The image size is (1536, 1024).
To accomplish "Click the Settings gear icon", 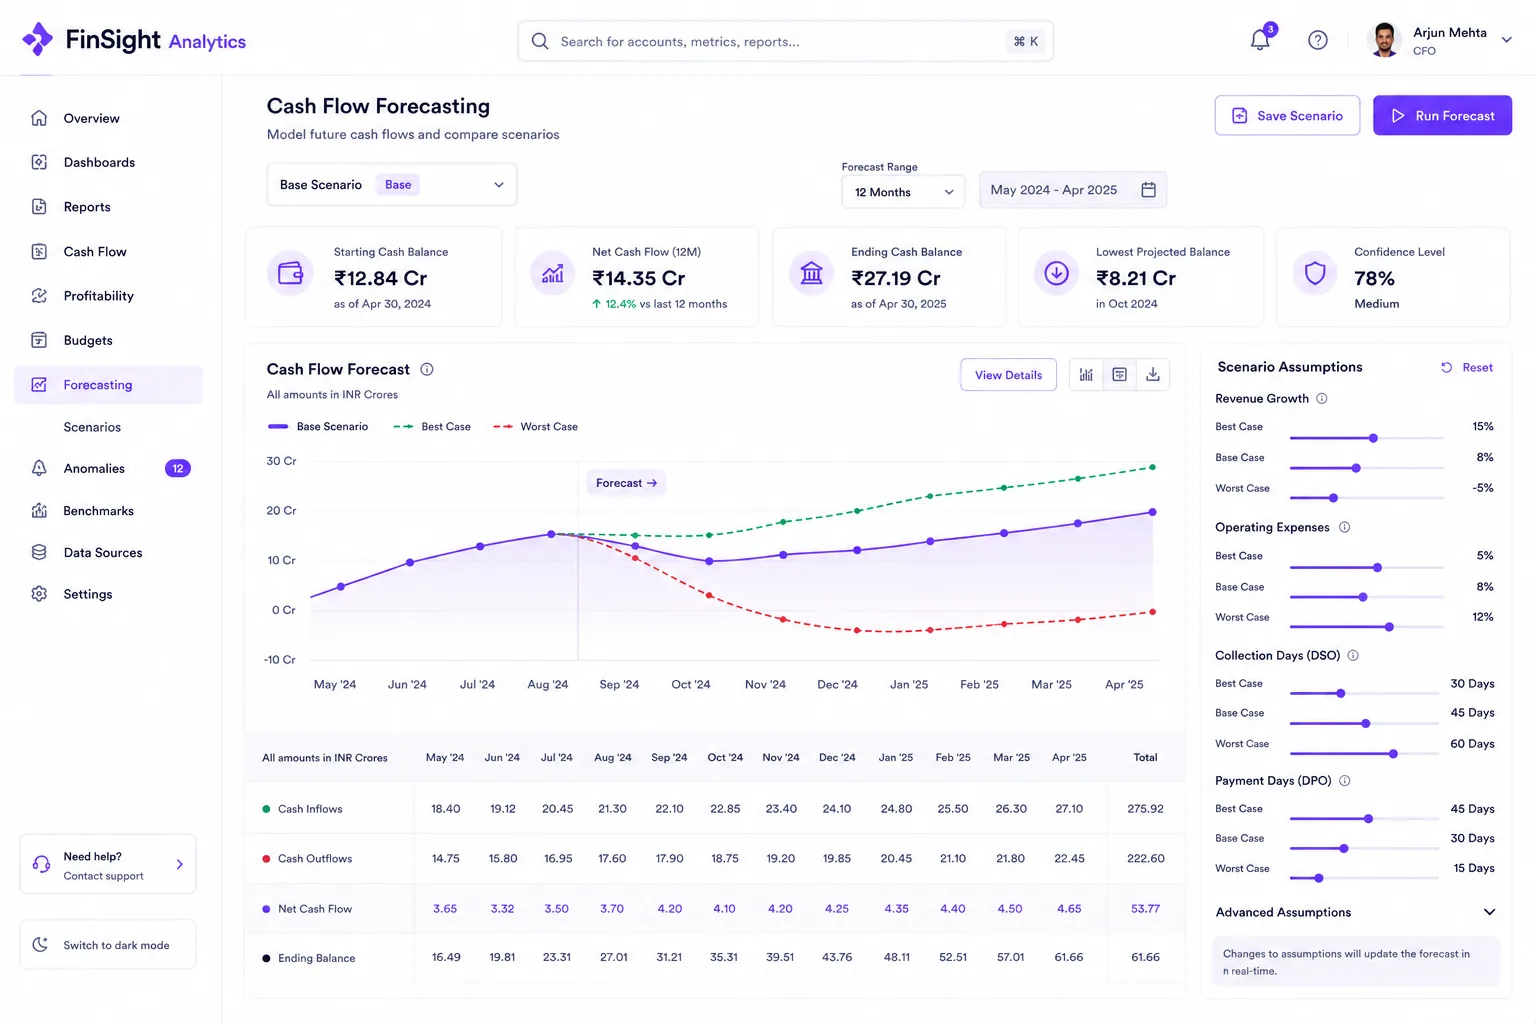I will pyautogui.click(x=39, y=594).
